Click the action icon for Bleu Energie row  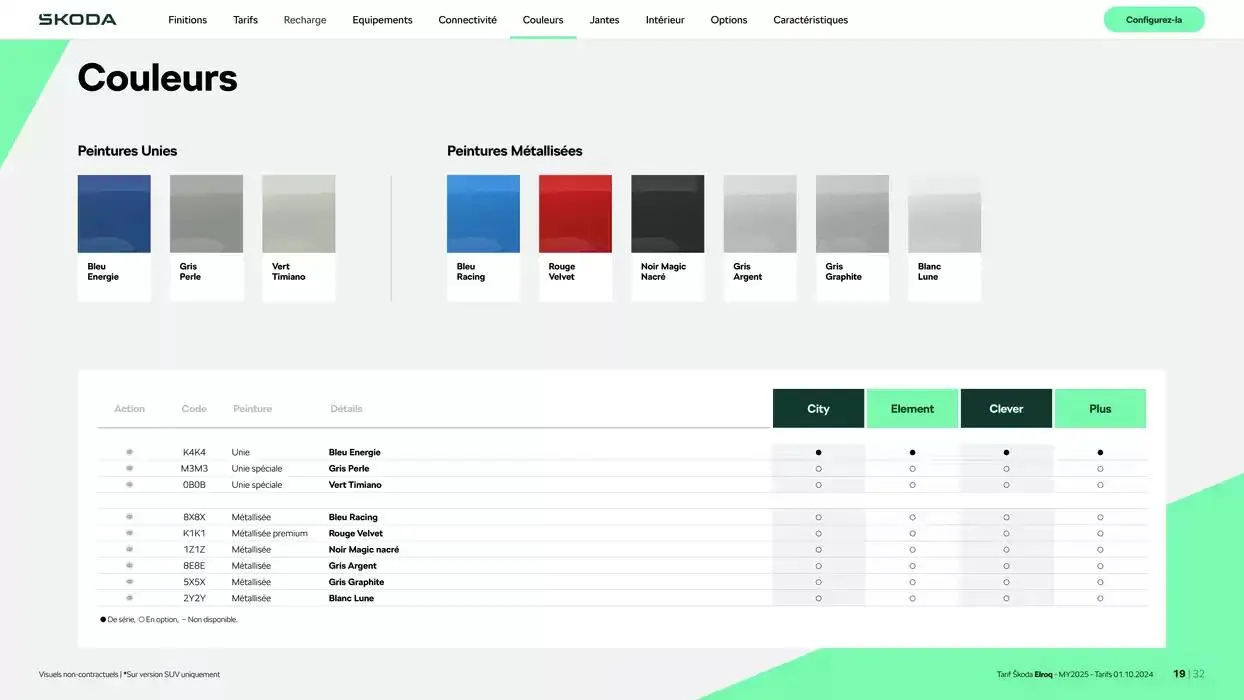click(129, 452)
